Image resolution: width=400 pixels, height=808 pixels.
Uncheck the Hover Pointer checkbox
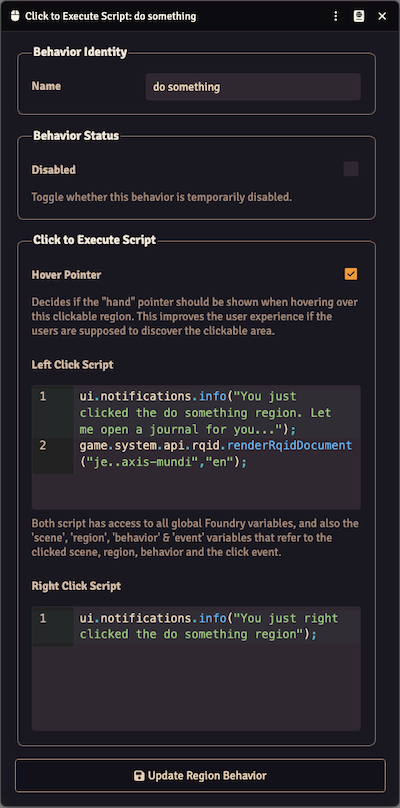coord(351,274)
